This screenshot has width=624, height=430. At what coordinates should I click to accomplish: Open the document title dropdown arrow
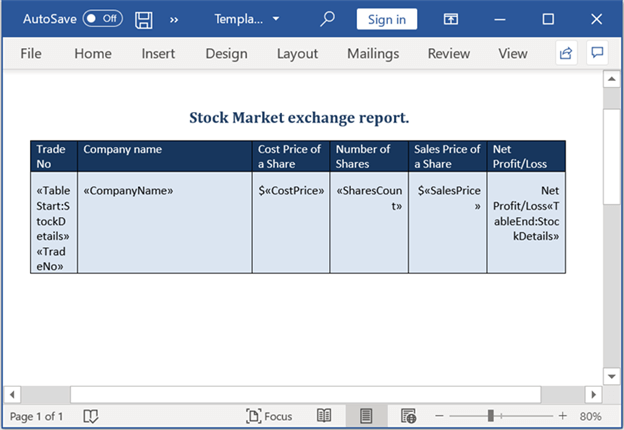(x=276, y=19)
